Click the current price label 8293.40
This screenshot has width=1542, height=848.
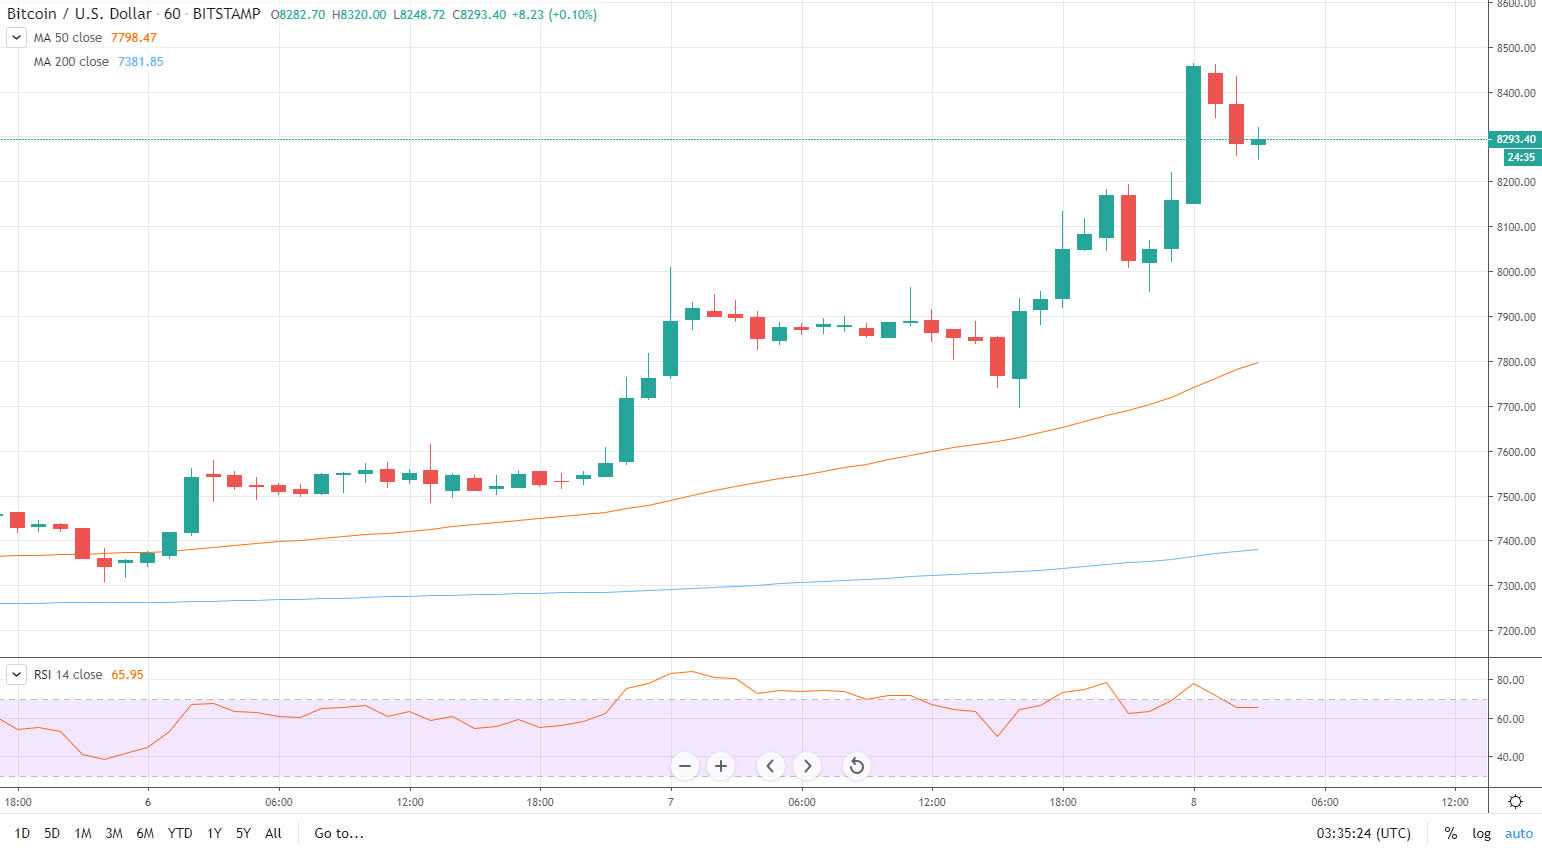[x=1515, y=139]
